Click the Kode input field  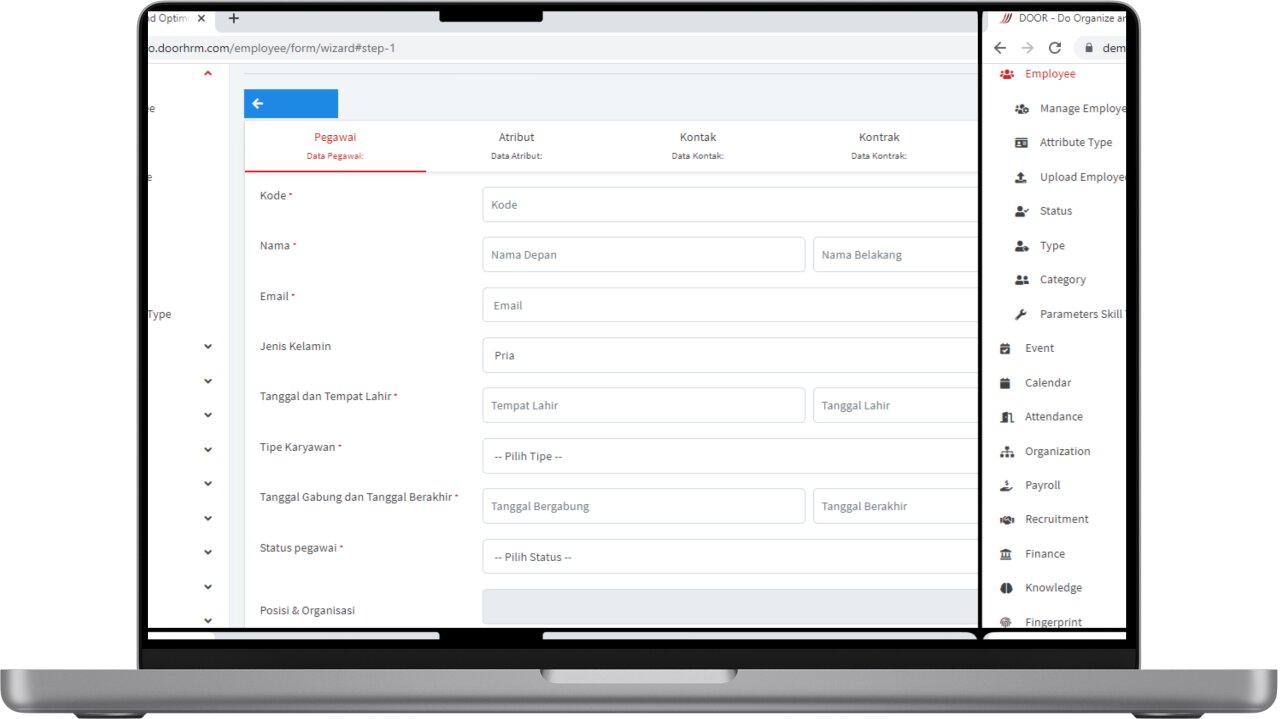click(729, 205)
